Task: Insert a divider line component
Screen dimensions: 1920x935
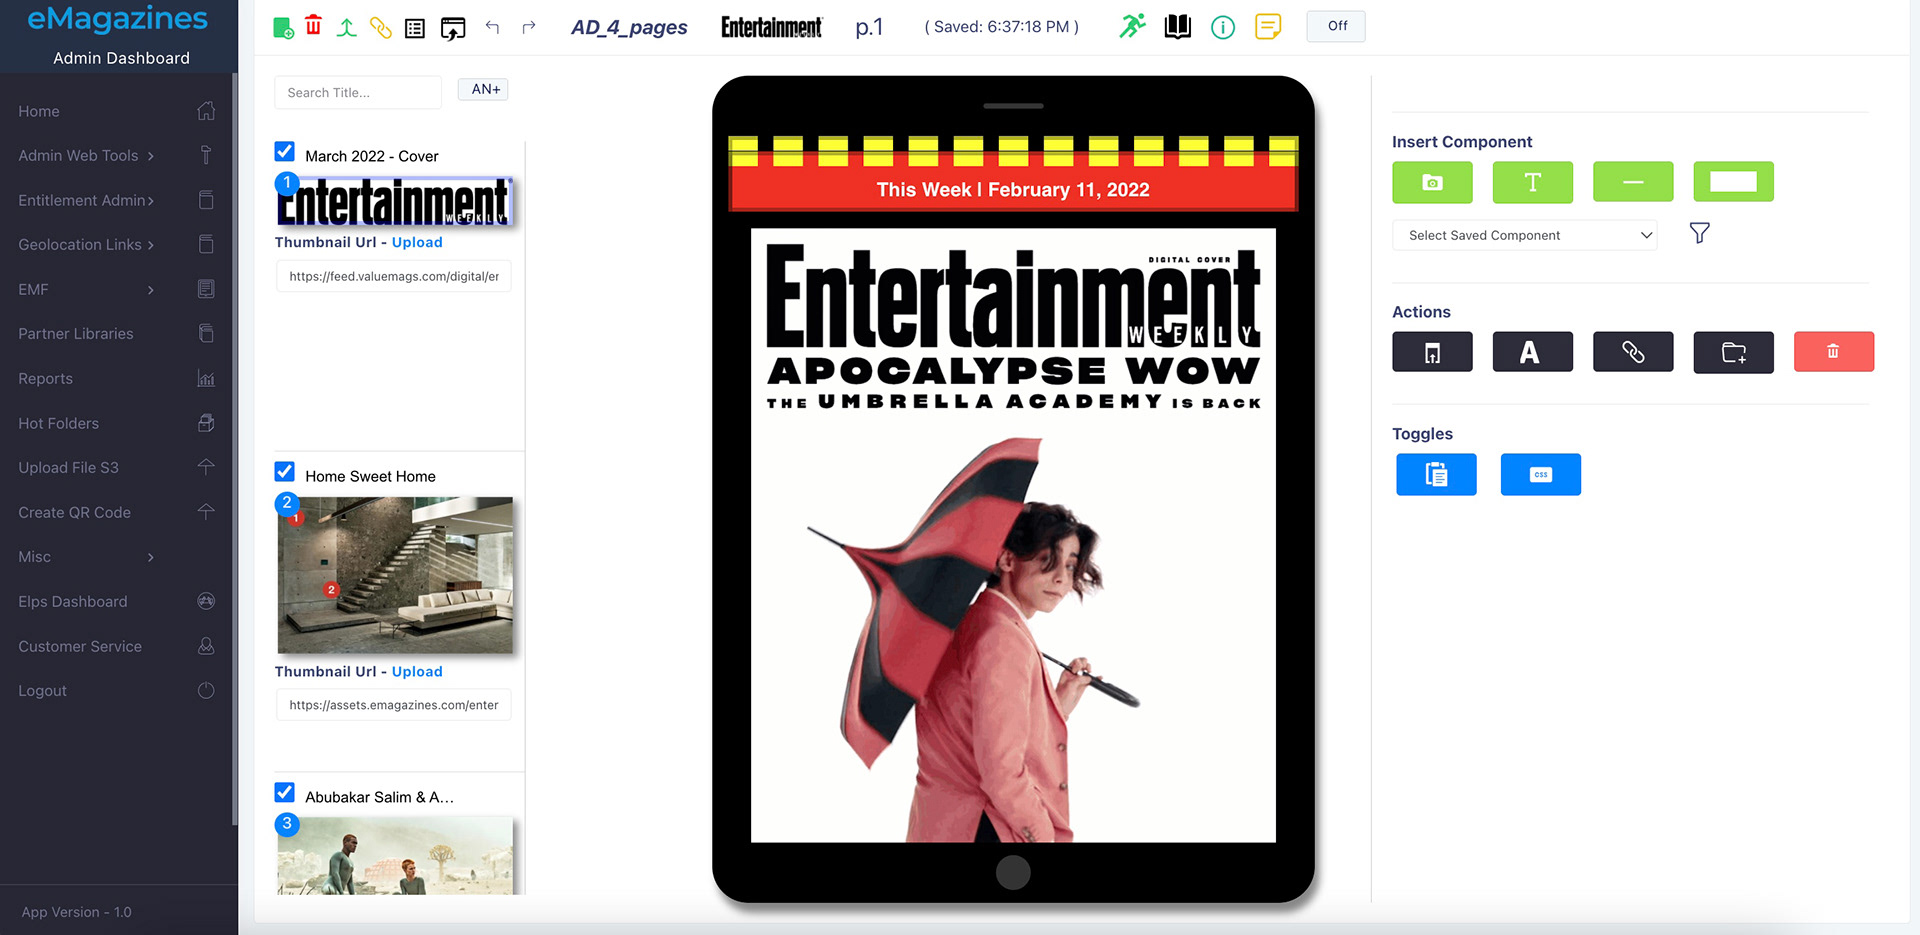Action: [x=1633, y=182]
